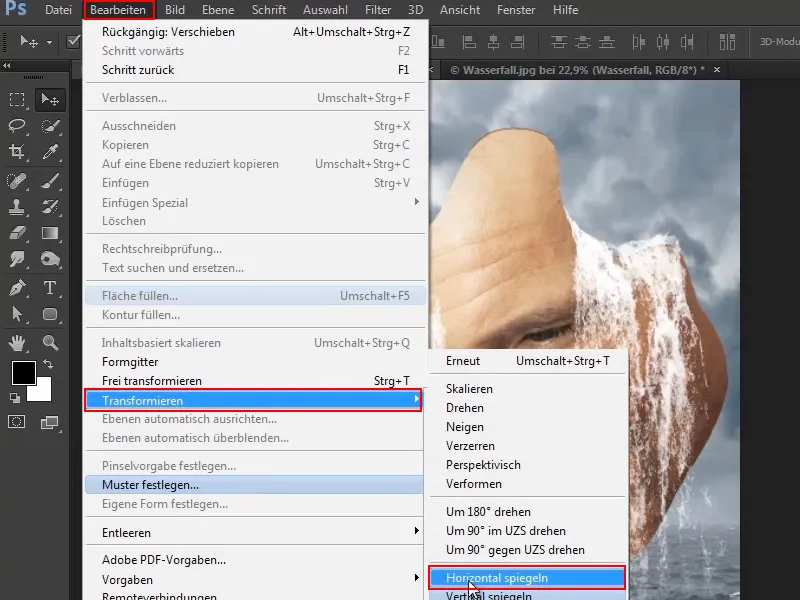The width and height of the screenshot is (800, 600).
Task: Select the Gradient tool
Action: click(x=49, y=233)
